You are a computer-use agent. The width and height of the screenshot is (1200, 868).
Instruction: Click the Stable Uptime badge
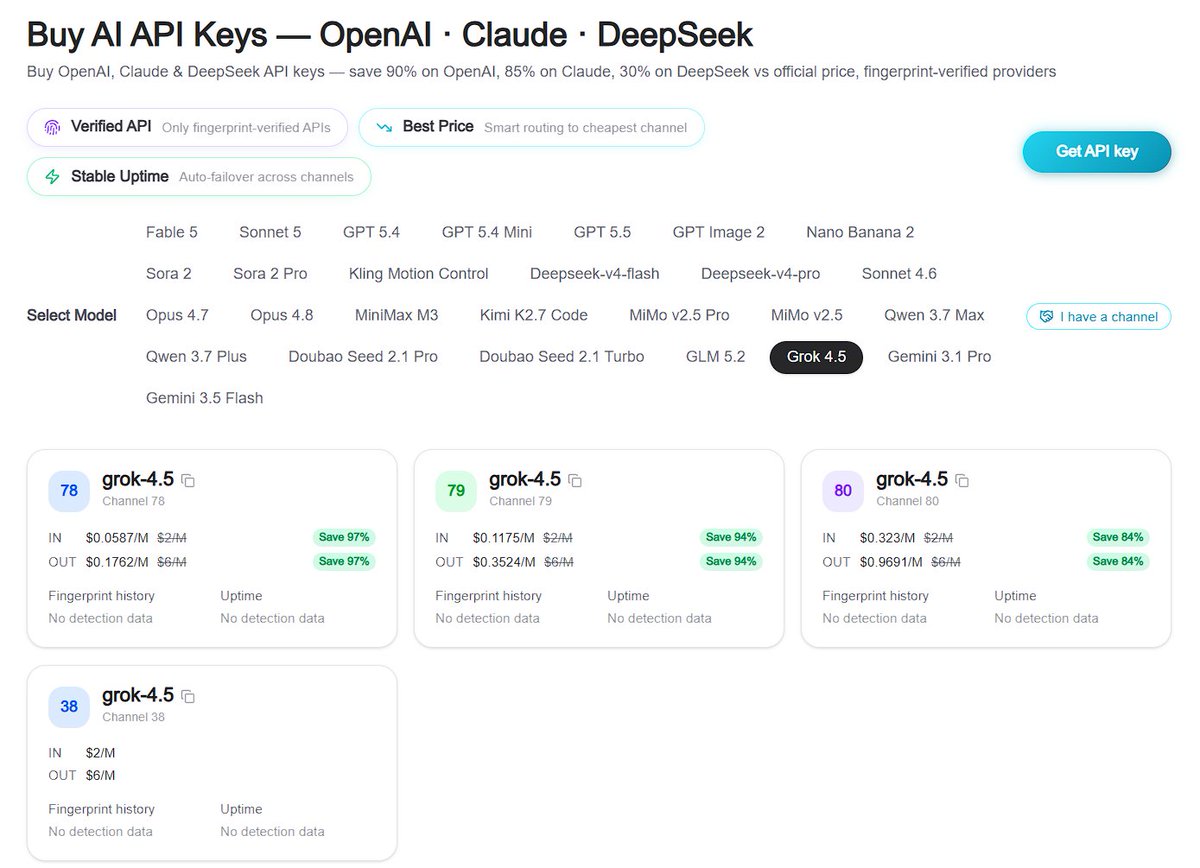[199, 177]
